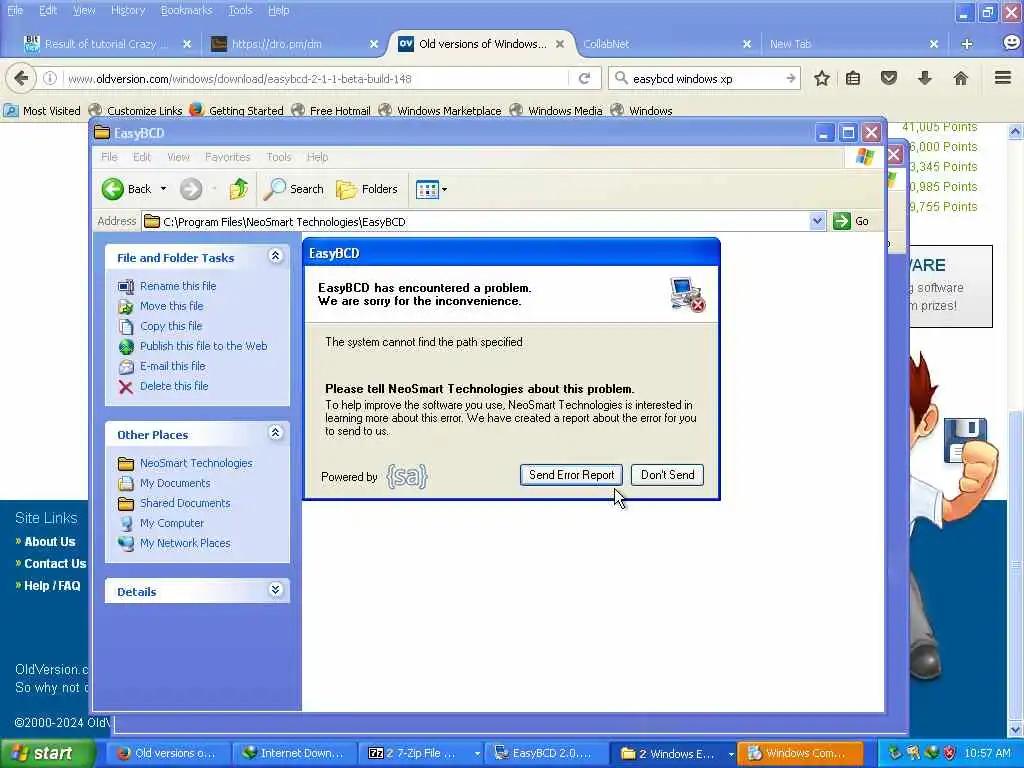The height and width of the screenshot is (768, 1024).
Task: Switch to Result of tutorial Crazy tab
Action: (x=107, y=44)
